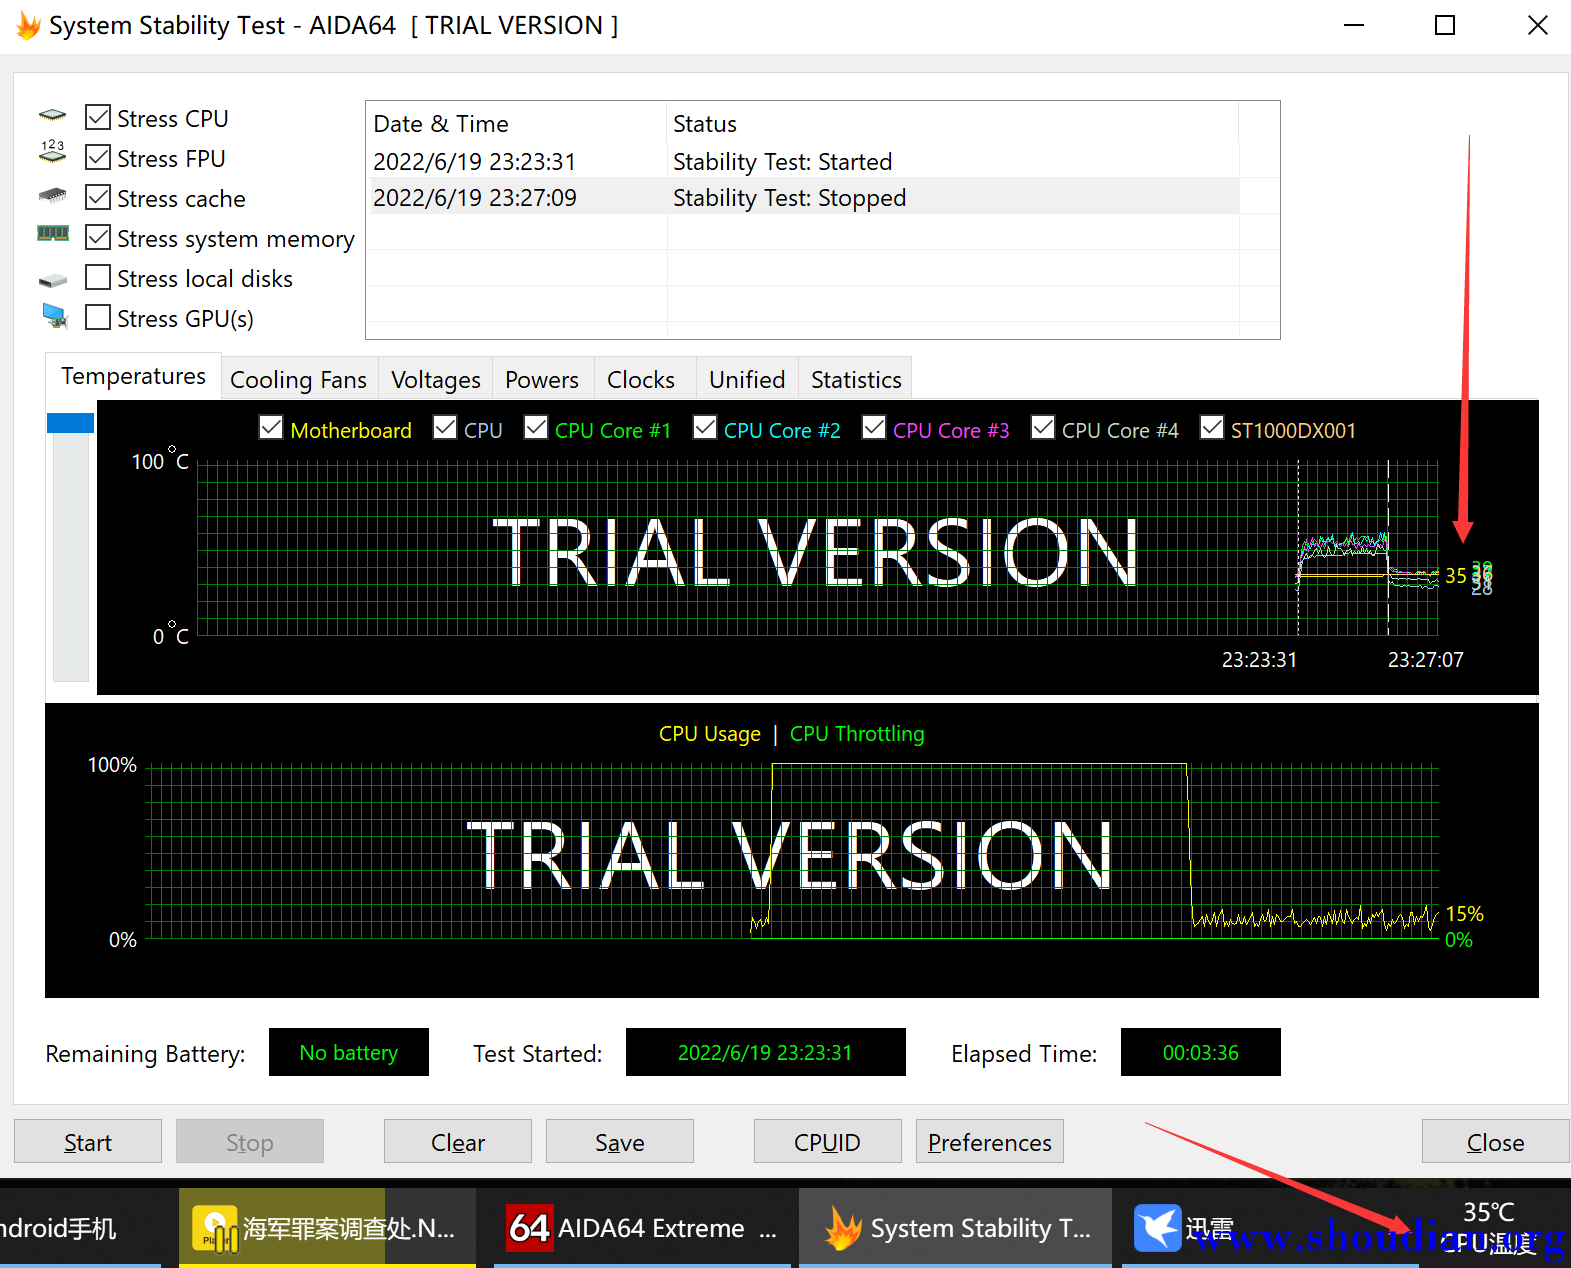Click the 23:23:31 graph time label
Screen dimensions: 1571x1268
[1259, 660]
